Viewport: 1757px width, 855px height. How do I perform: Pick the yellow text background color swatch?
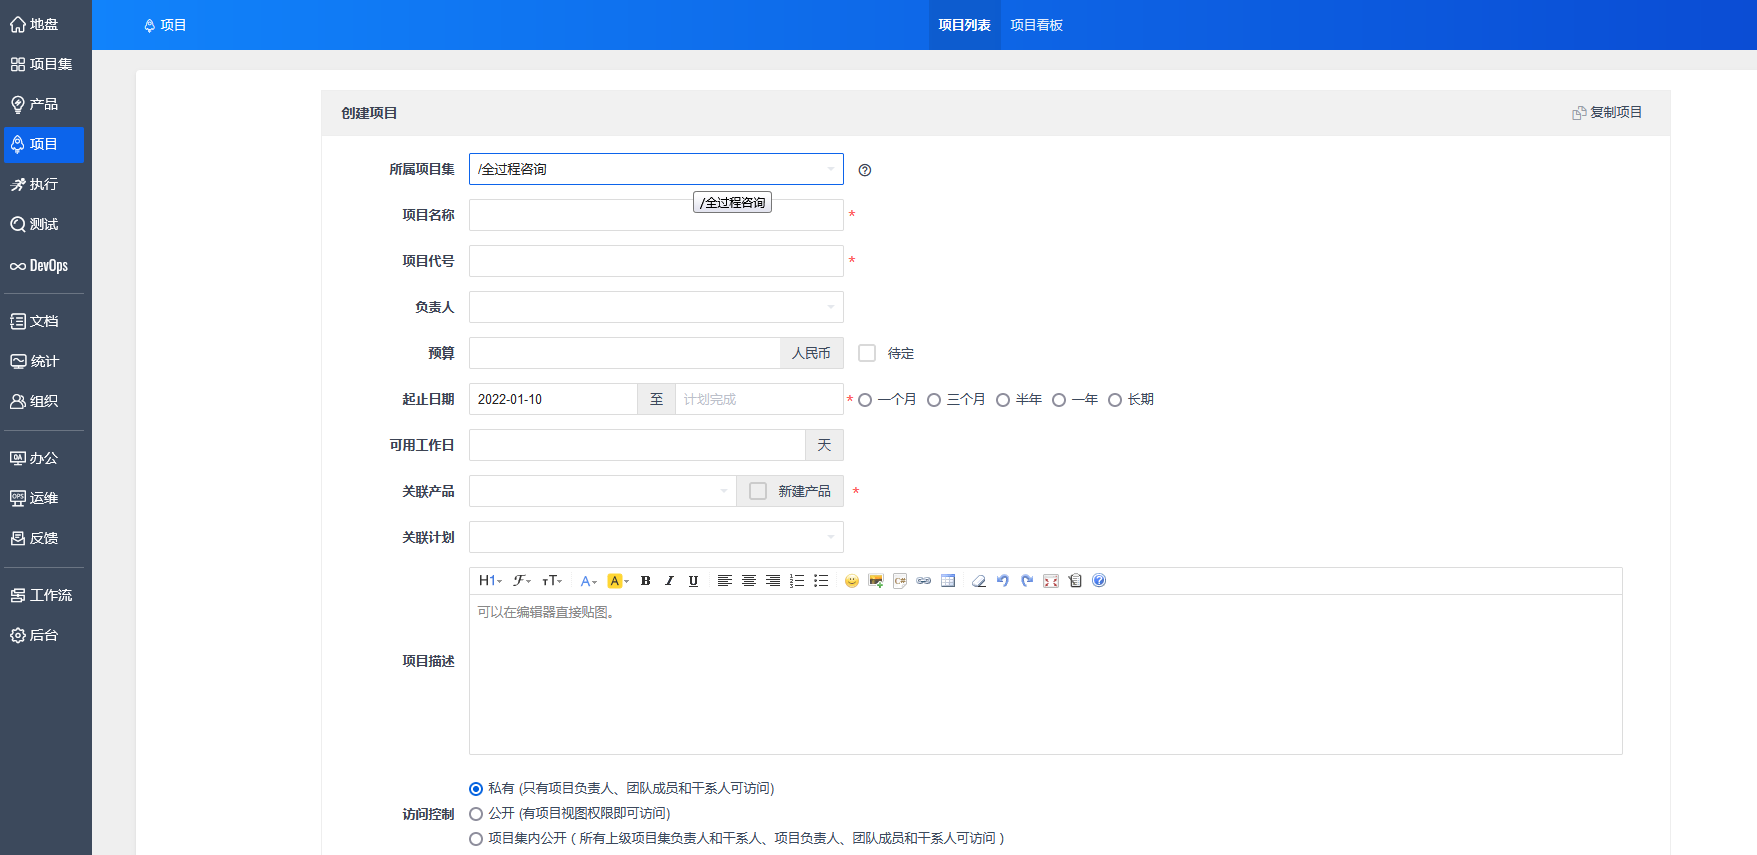615,581
